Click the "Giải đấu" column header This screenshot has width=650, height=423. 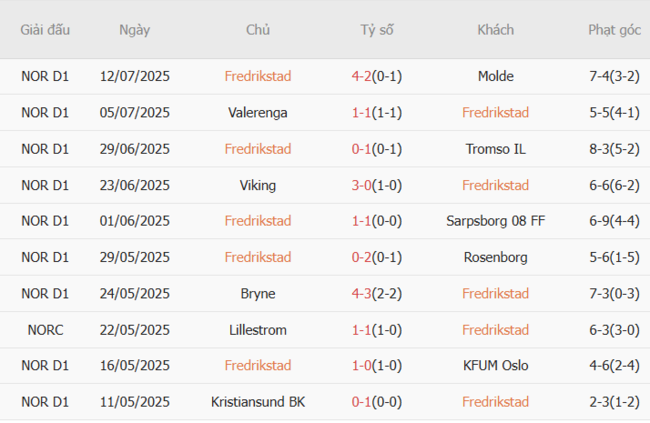point(45,30)
